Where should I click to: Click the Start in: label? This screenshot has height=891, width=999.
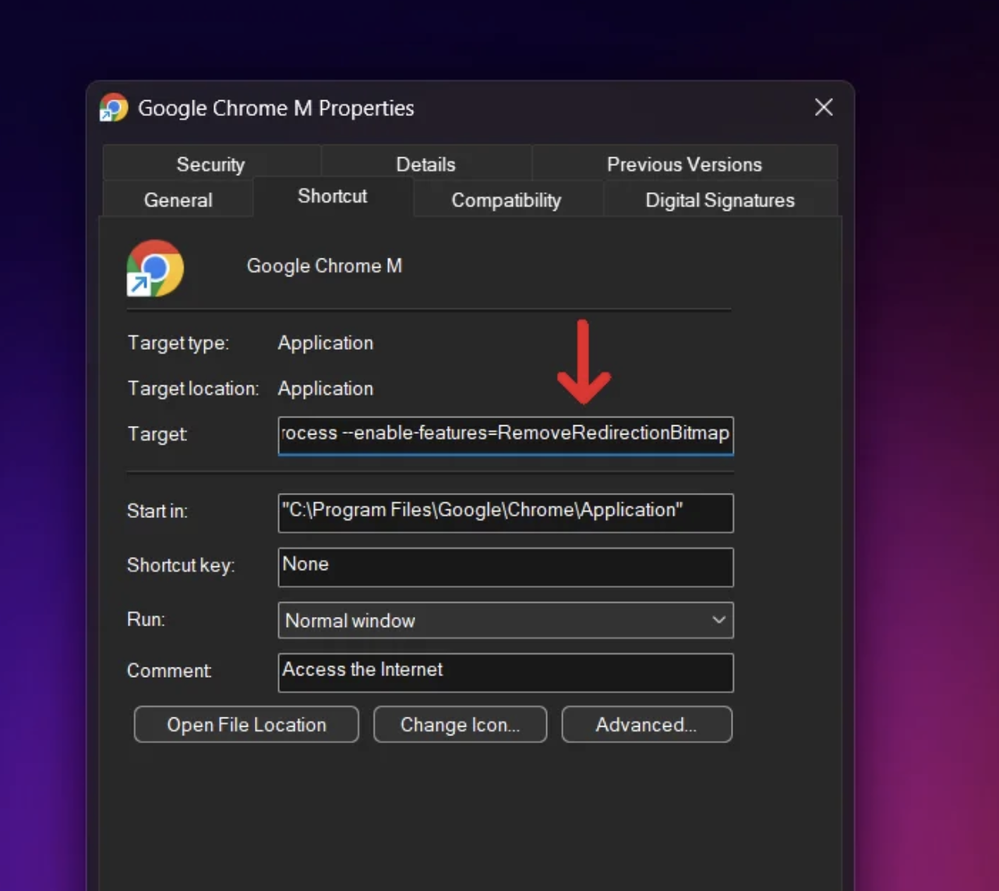point(157,511)
